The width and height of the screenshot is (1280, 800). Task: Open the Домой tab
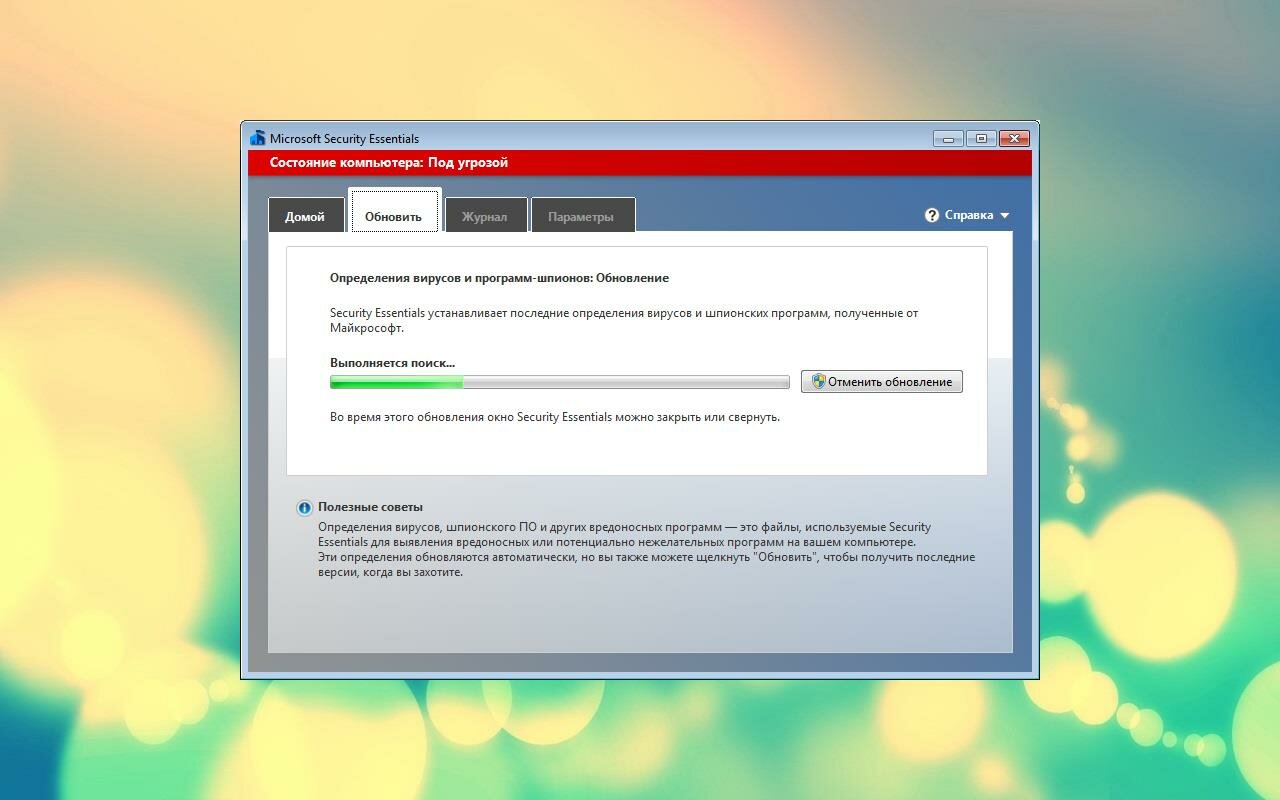click(x=305, y=215)
